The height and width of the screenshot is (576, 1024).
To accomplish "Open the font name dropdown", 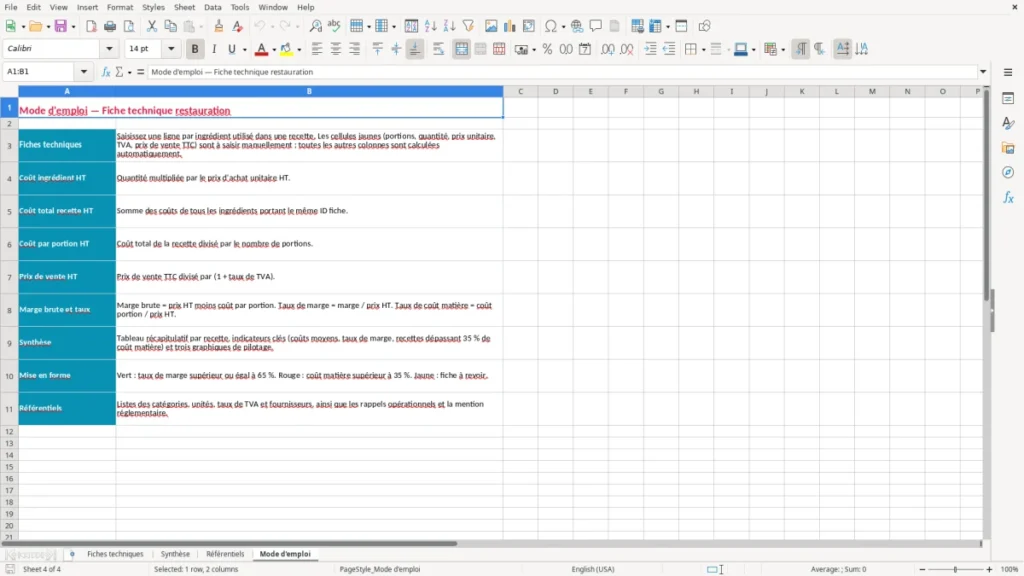I will 109,48.
